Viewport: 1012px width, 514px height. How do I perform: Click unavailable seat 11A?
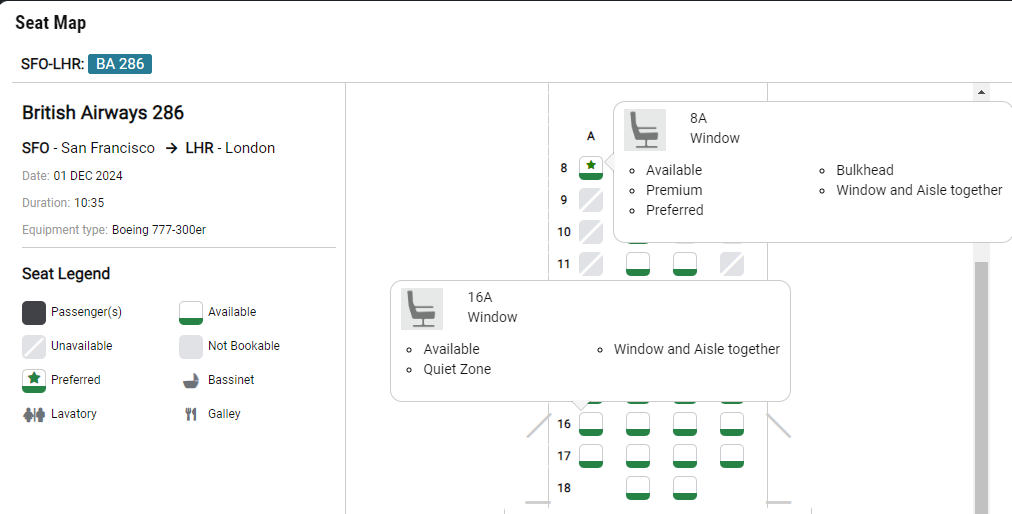point(591,264)
